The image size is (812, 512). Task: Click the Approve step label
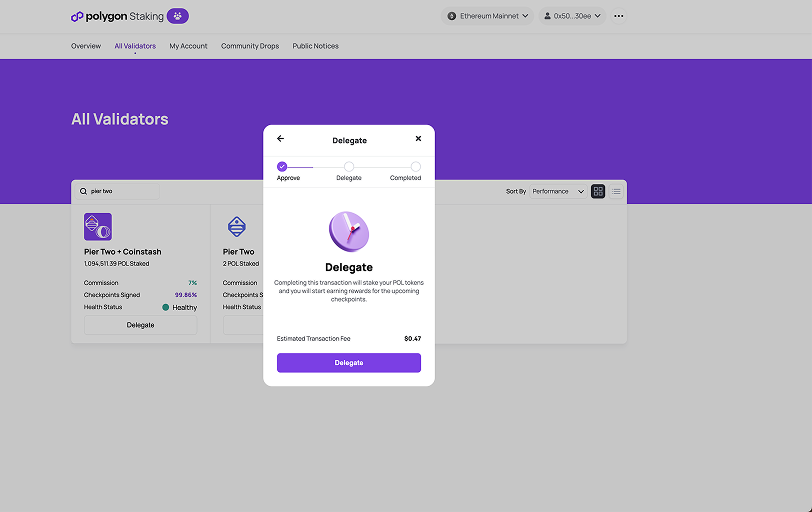click(x=288, y=178)
